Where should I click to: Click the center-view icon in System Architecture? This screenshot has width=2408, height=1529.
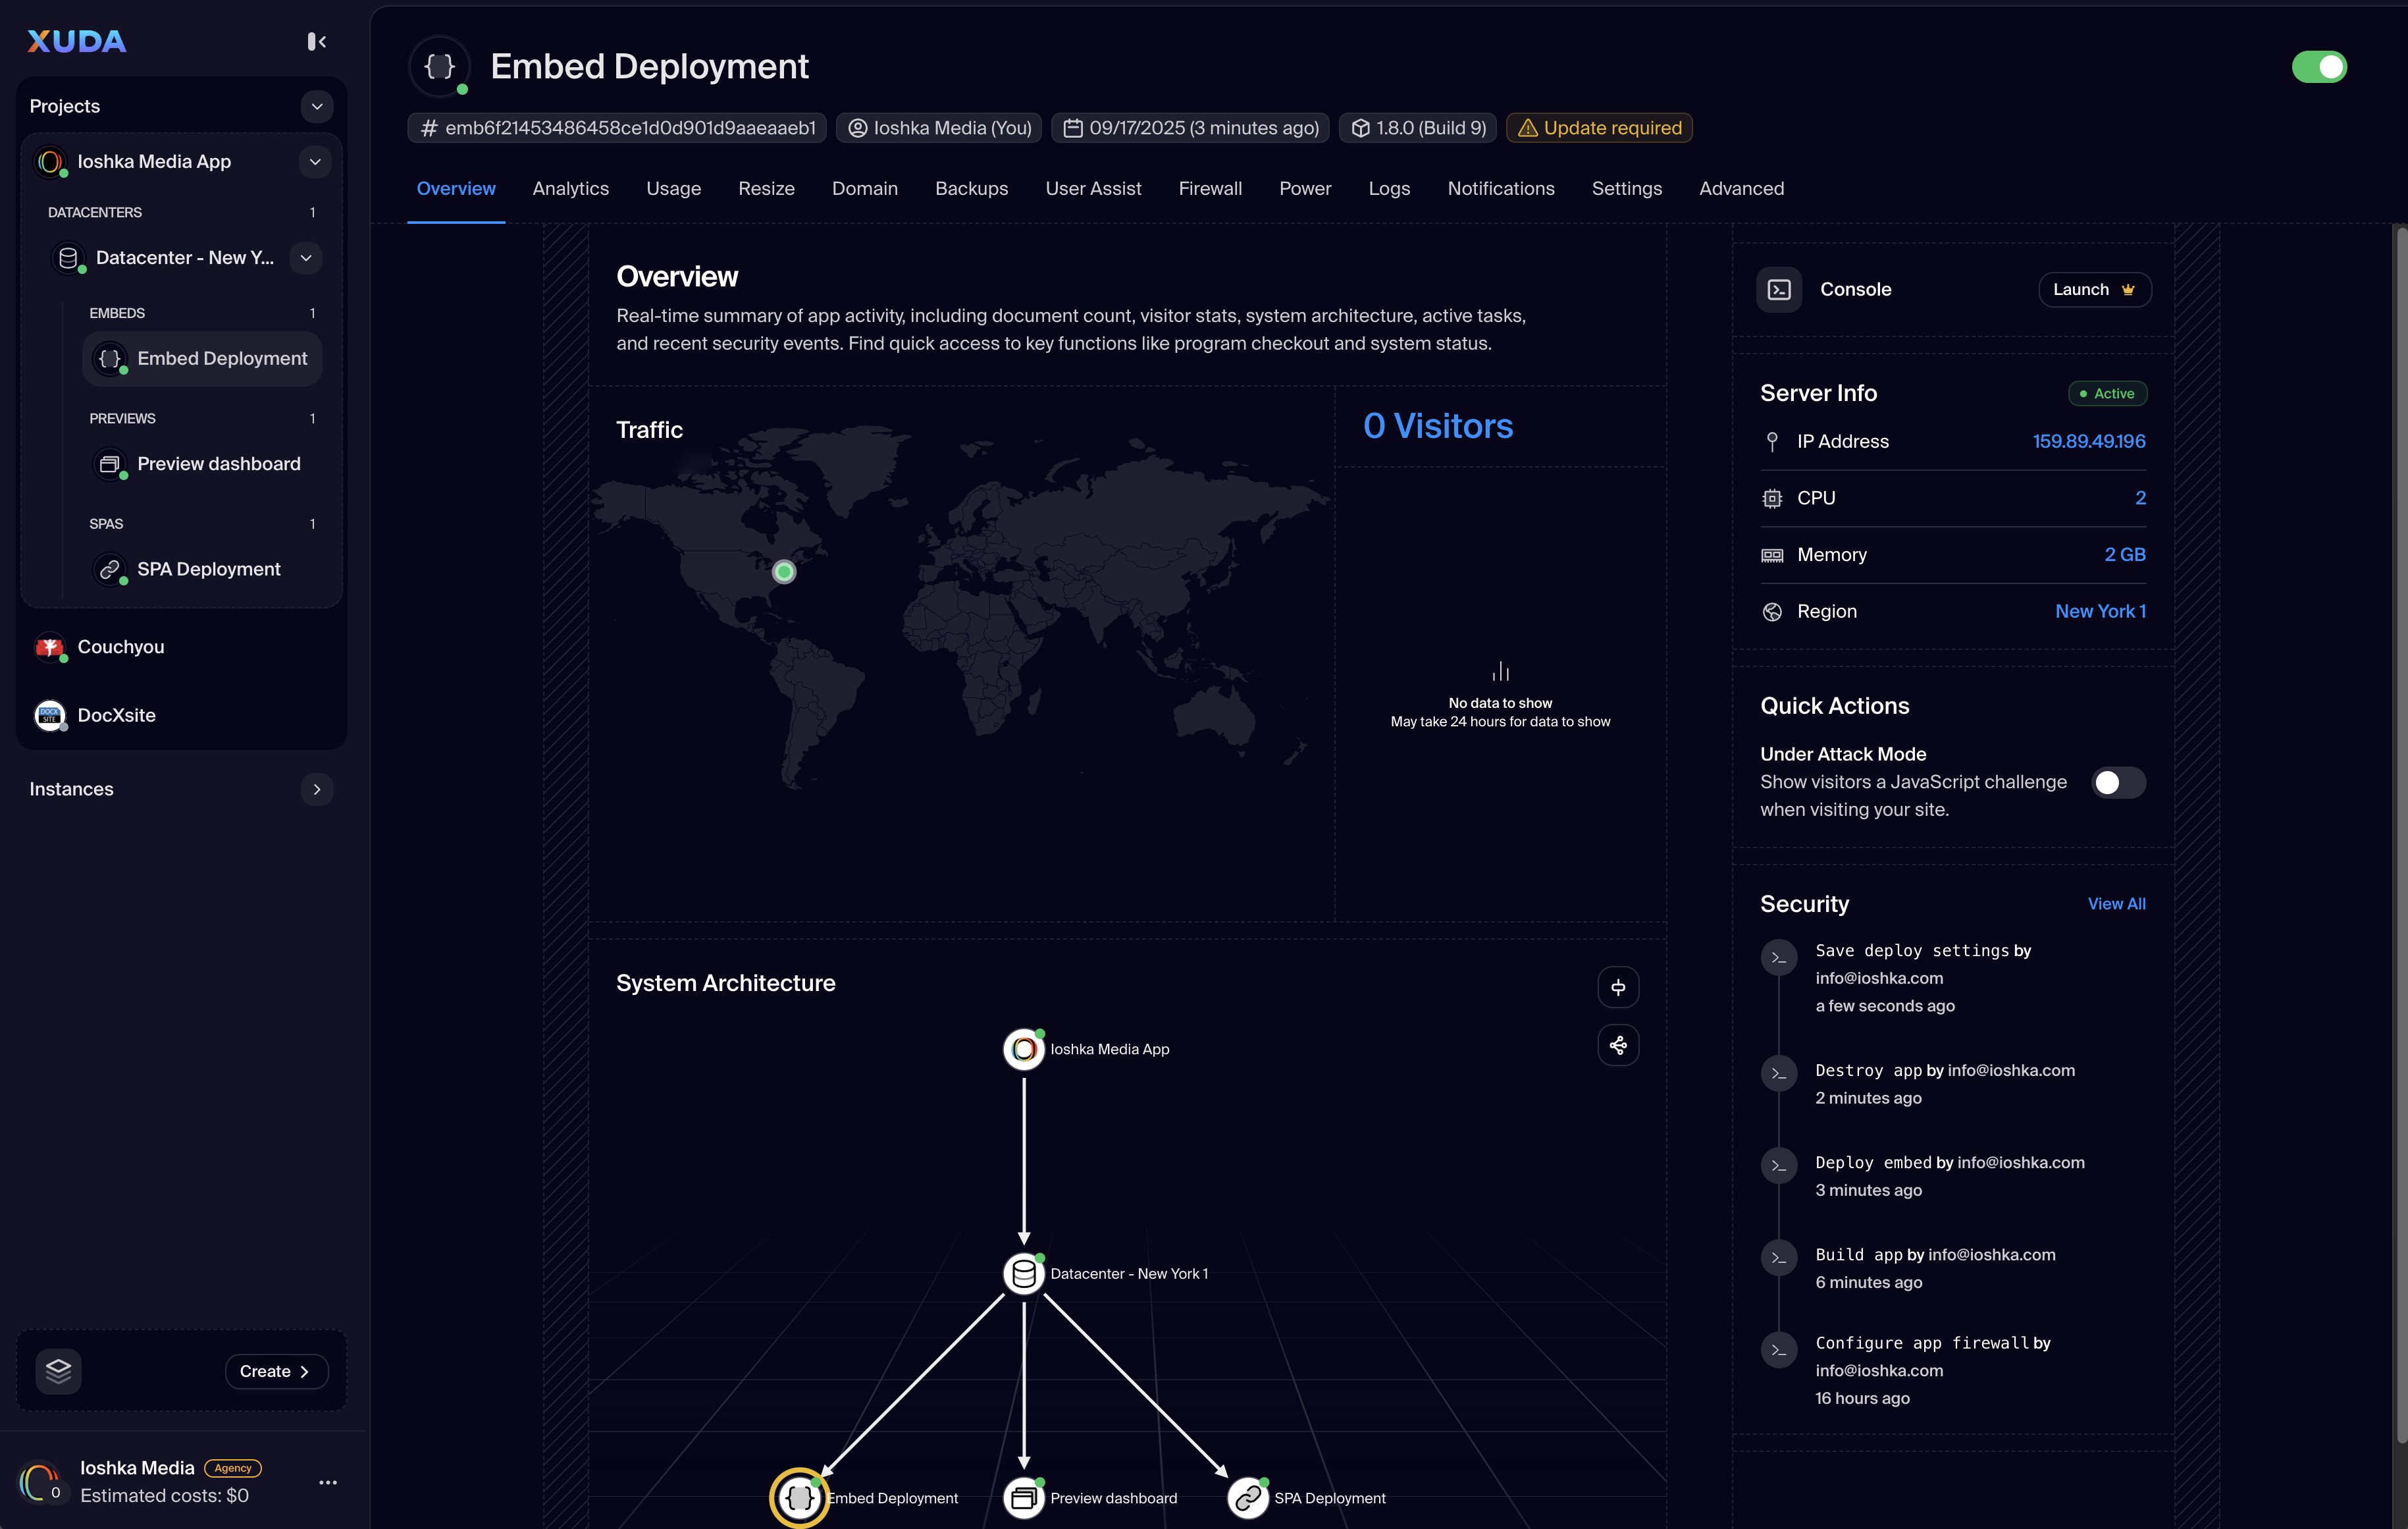click(x=1618, y=987)
